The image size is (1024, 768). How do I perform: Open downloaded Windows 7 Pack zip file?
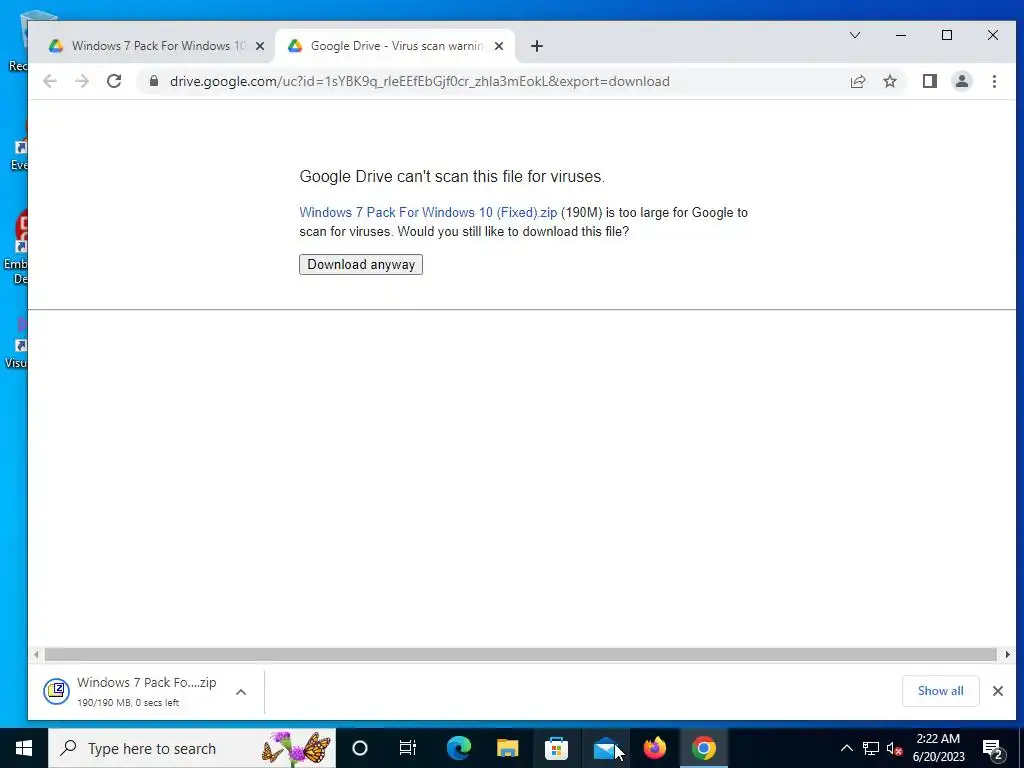click(x=131, y=692)
